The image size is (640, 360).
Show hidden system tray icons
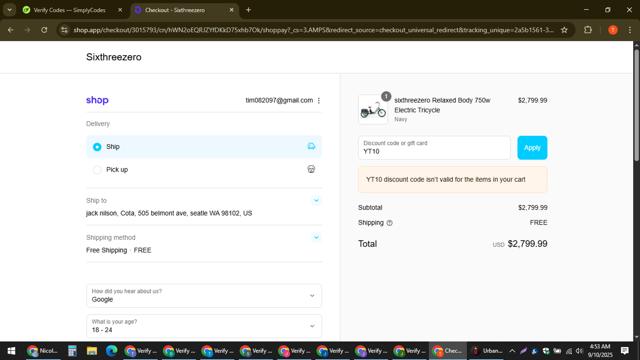click(x=512, y=351)
